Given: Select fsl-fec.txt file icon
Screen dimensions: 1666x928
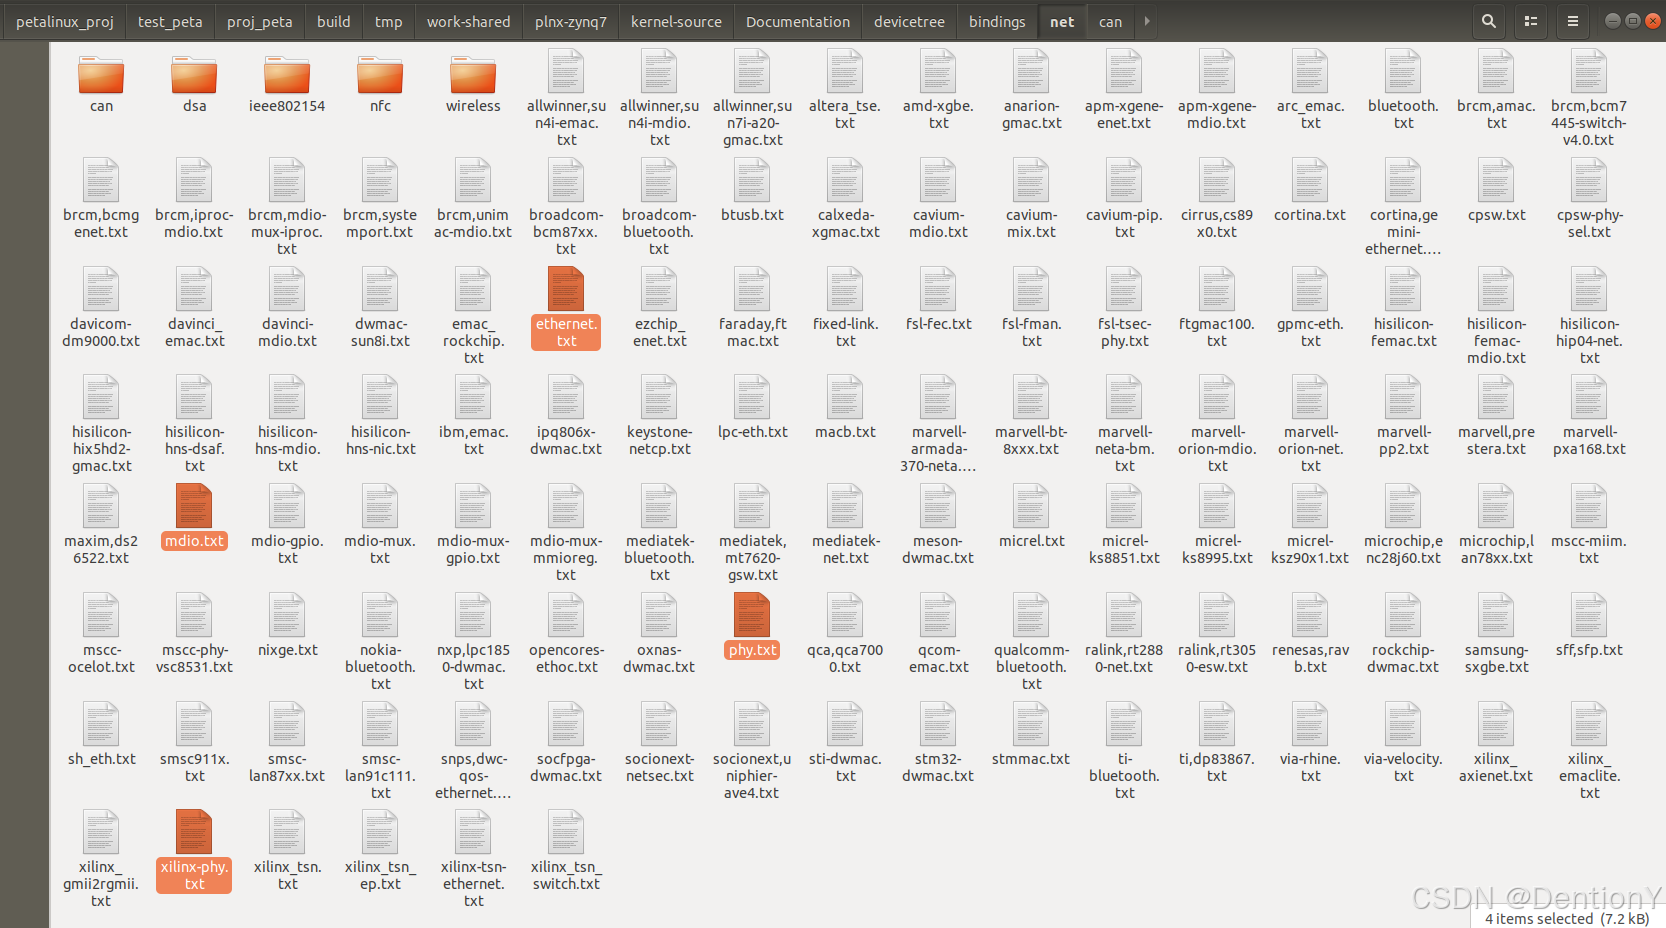Looking at the screenshot, I should (x=938, y=289).
